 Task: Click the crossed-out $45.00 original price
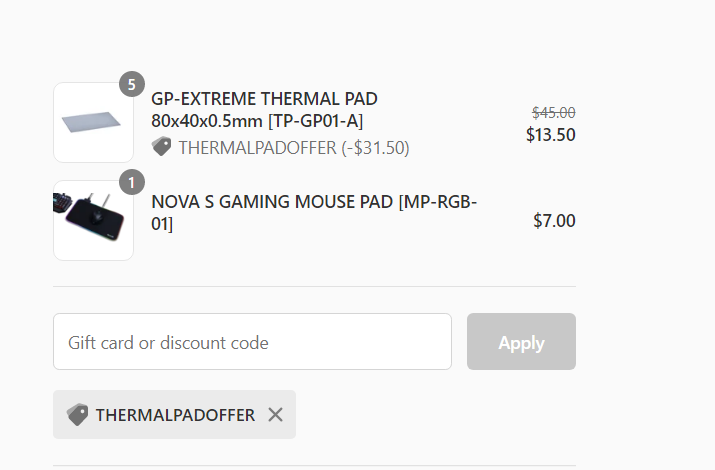pos(553,113)
